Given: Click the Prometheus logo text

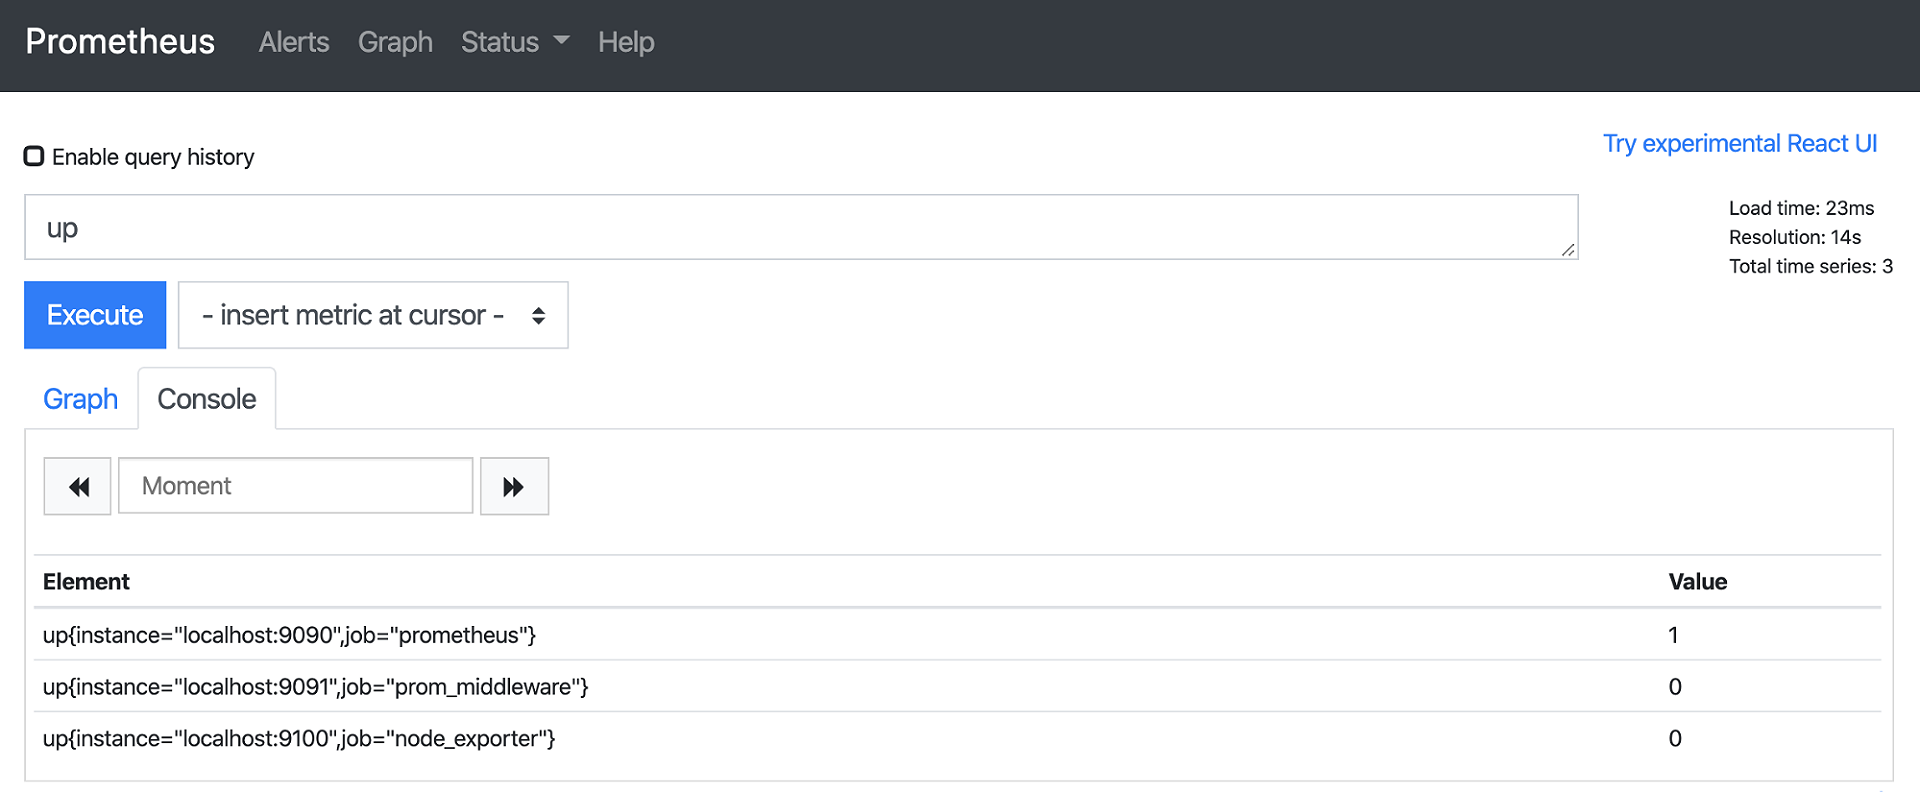Looking at the screenshot, I should [x=119, y=41].
